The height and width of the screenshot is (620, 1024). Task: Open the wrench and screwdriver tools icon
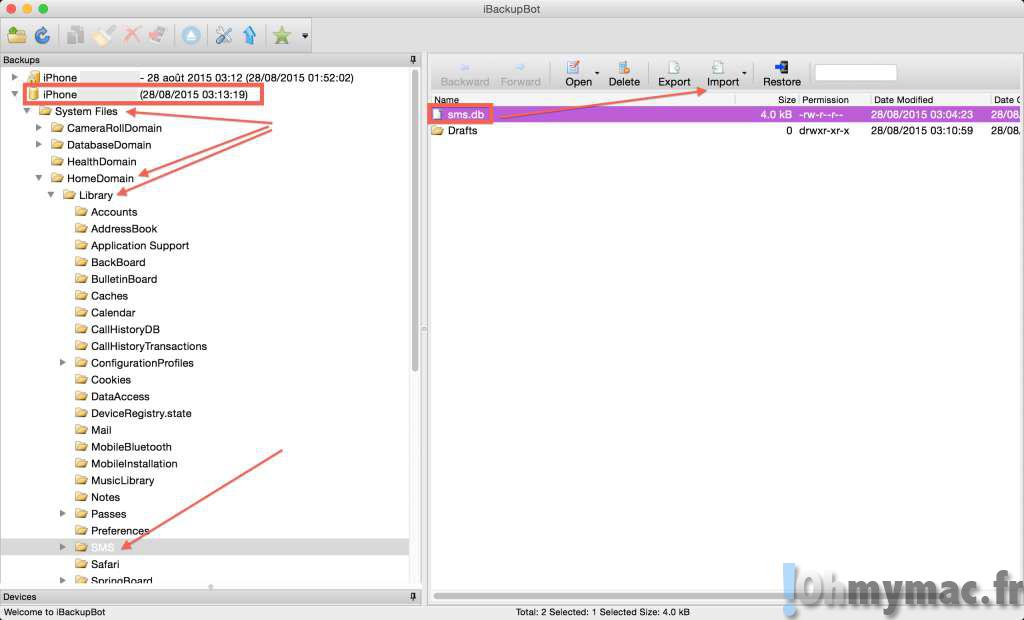coord(223,35)
